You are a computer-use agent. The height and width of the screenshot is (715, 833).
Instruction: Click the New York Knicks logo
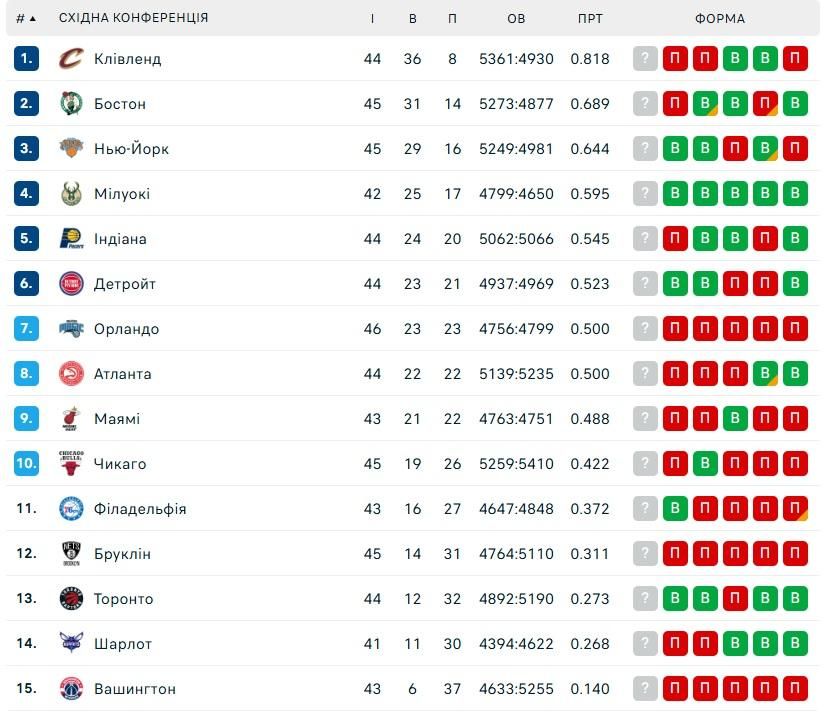(70, 149)
